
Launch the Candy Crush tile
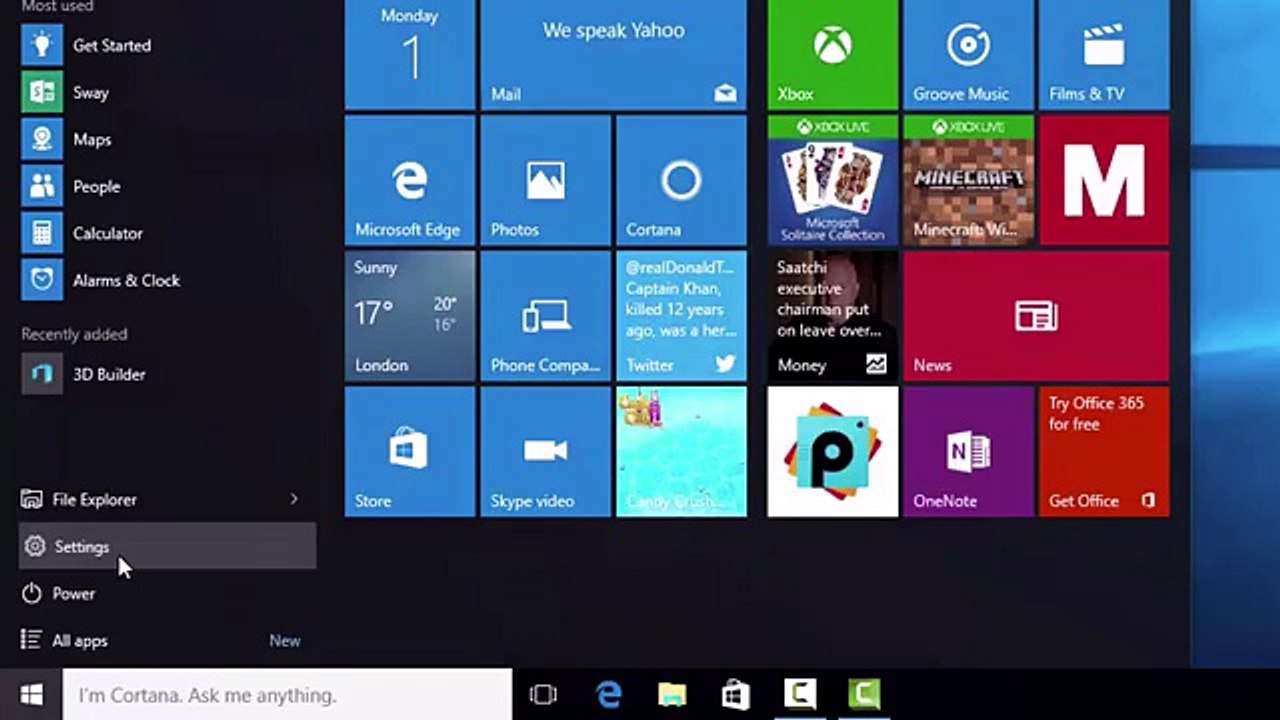(x=681, y=452)
